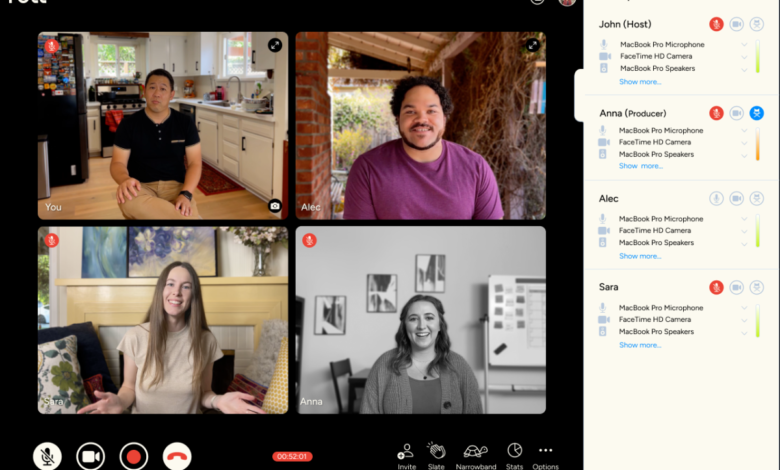Open Anna's MacBook Pro Microphone dropdown

click(x=744, y=130)
